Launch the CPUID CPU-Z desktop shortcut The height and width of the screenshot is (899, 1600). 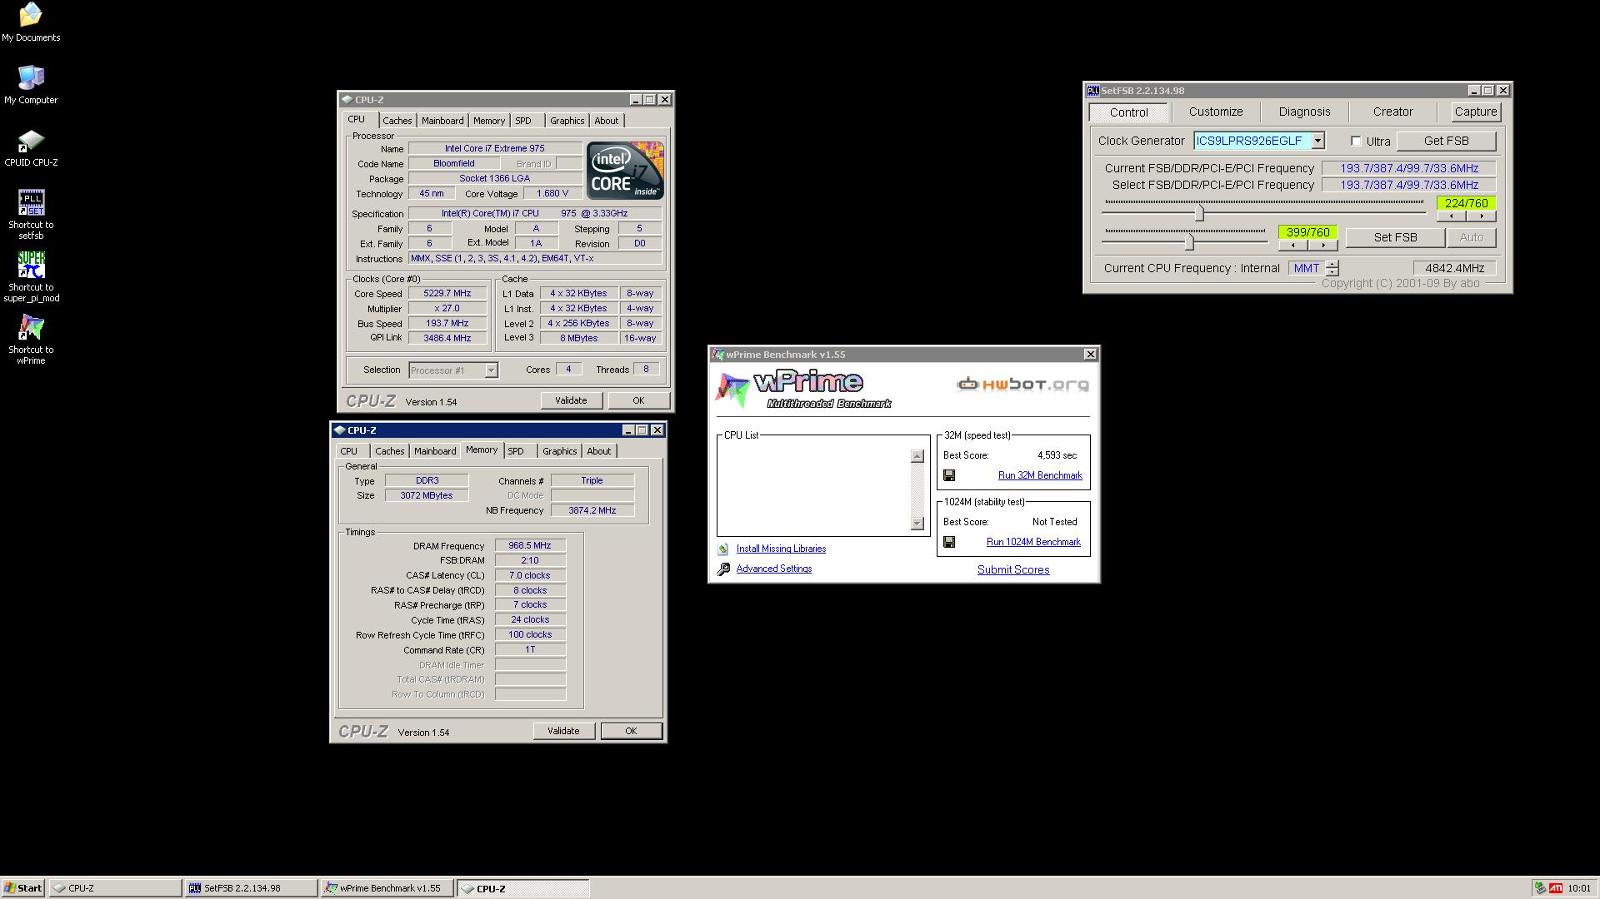tap(31, 148)
